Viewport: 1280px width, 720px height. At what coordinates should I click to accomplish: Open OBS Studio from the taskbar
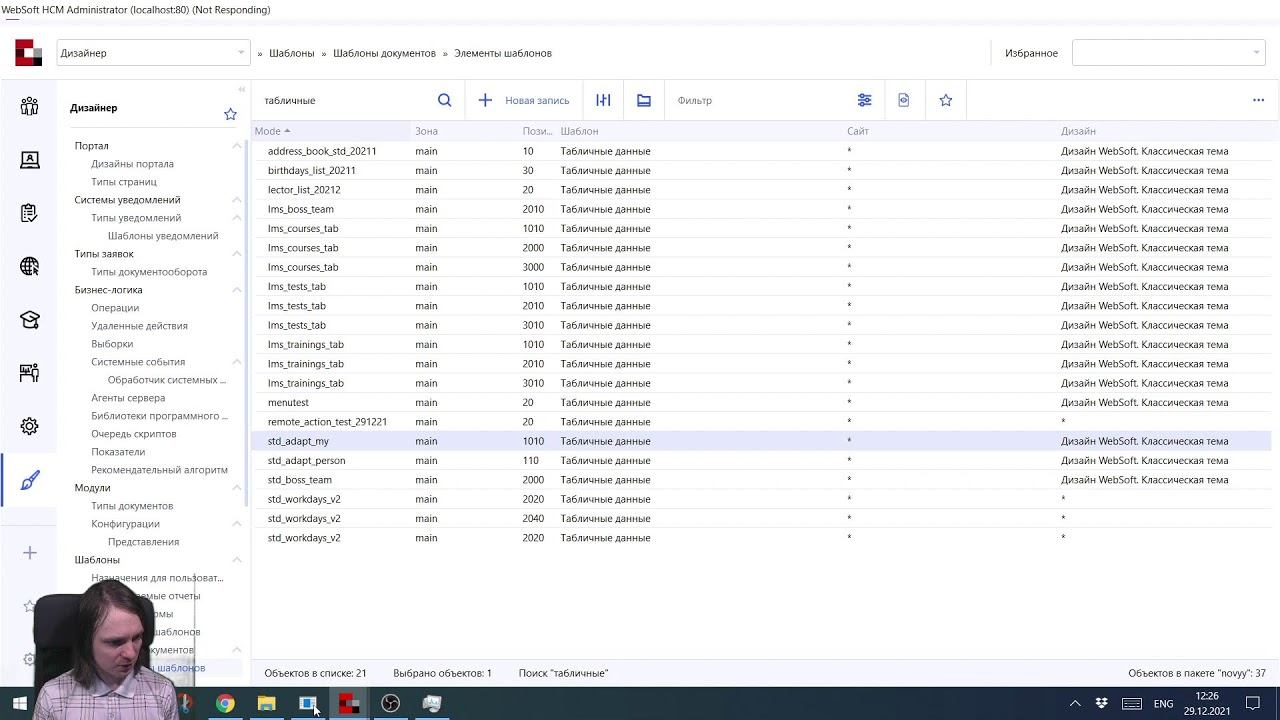(x=390, y=704)
